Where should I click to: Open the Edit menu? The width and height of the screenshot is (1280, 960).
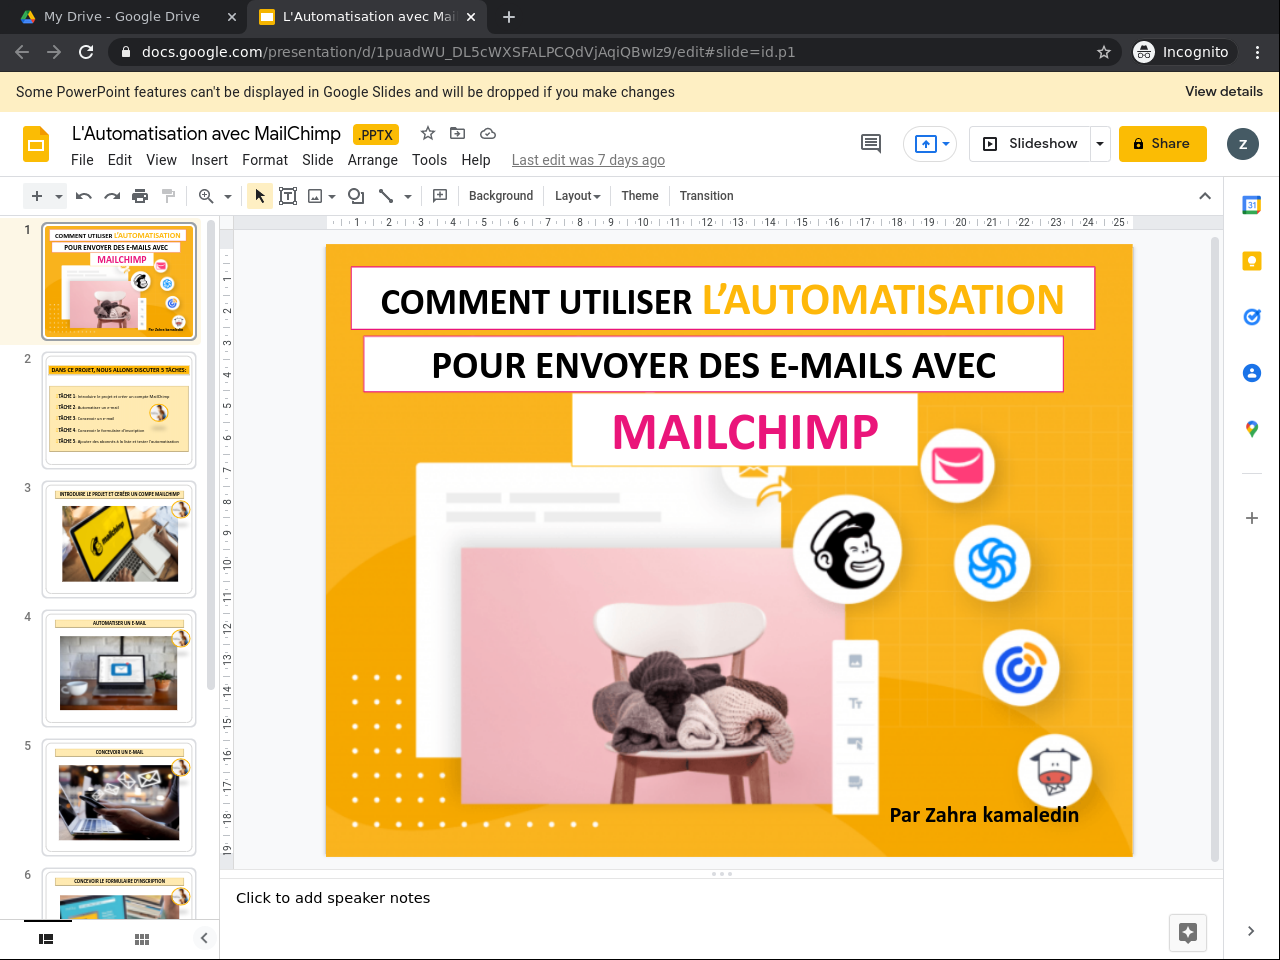(x=120, y=160)
